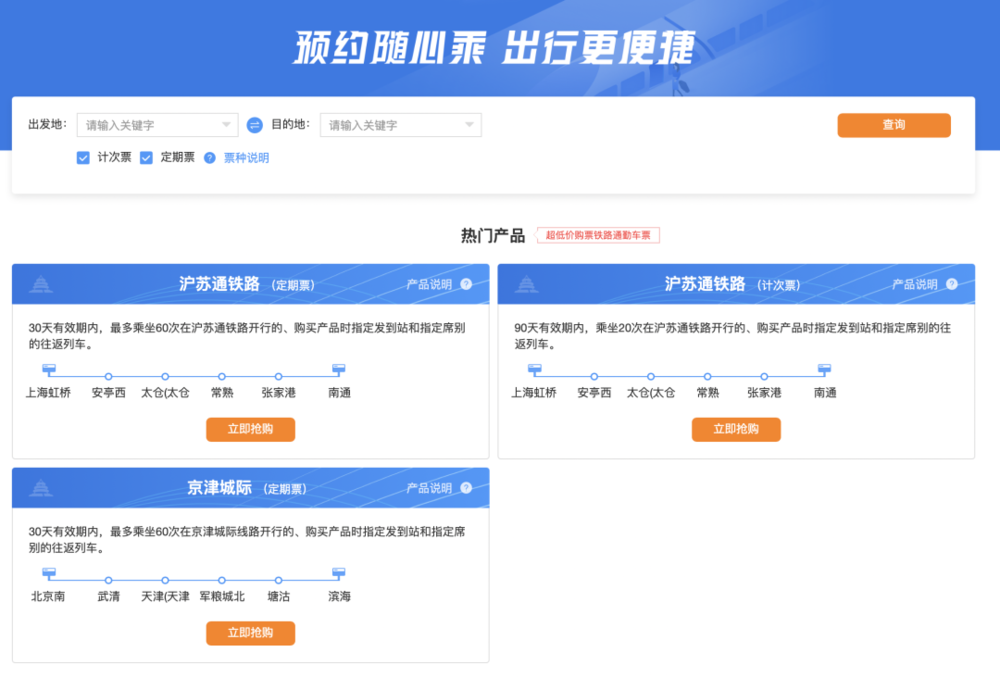Click 立即抢购 on 沪苏通铁路 定期票 card

tap(250, 429)
